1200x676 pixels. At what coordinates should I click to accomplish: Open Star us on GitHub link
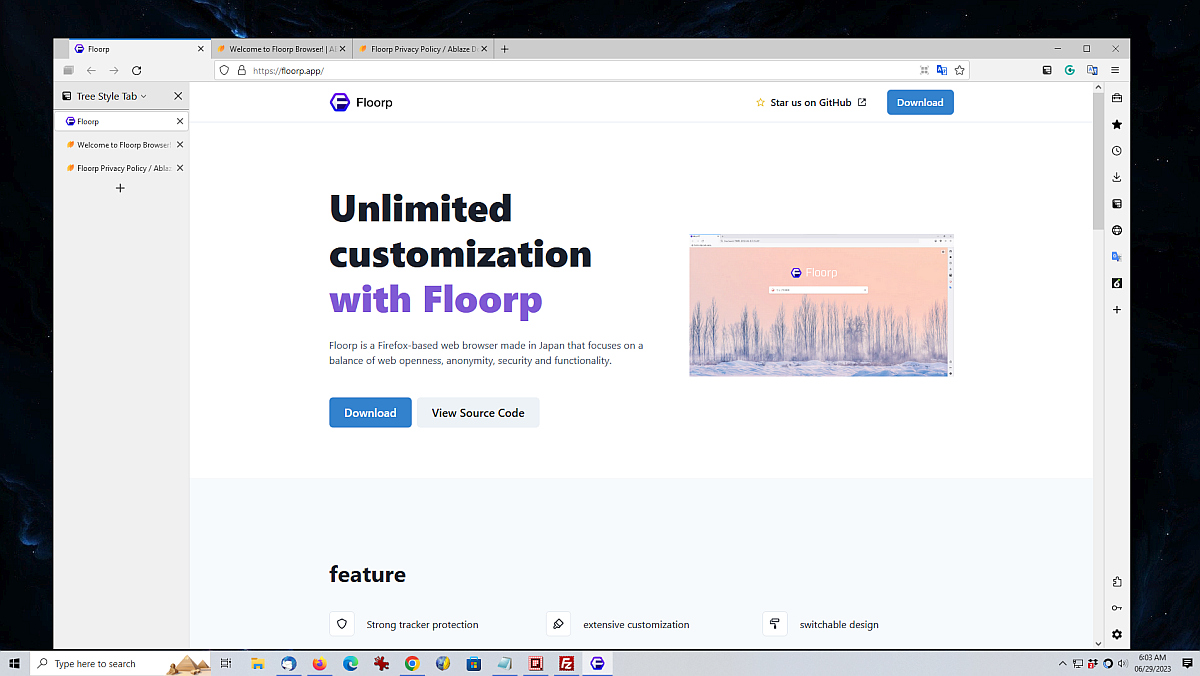coord(811,102)
